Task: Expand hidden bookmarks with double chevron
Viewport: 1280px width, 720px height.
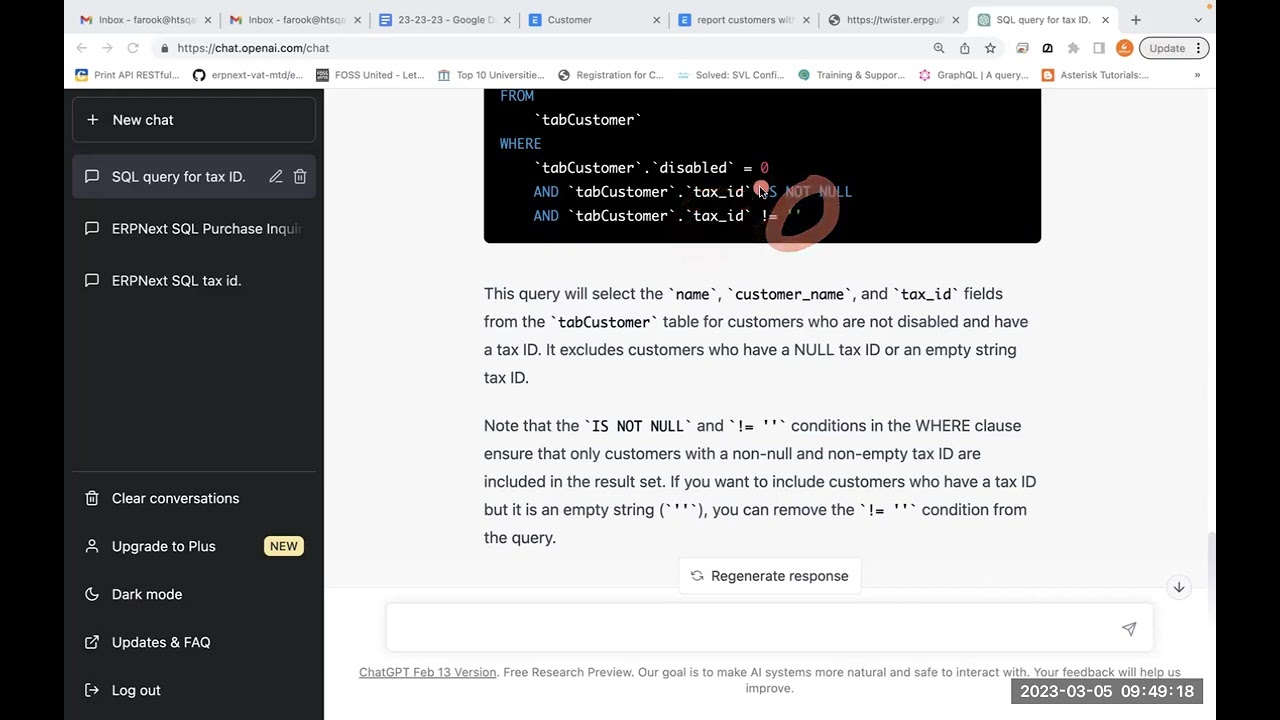Action: [1197, 75]
